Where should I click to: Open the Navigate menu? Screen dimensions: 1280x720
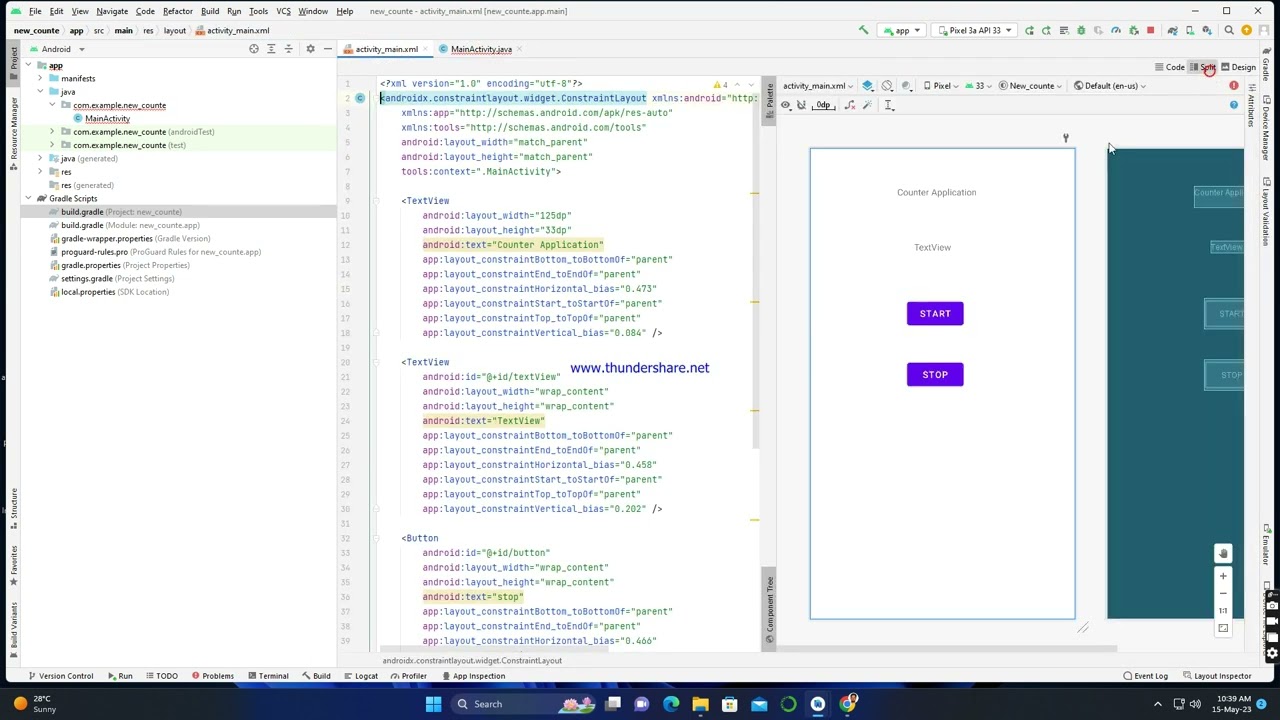[112, 11]
